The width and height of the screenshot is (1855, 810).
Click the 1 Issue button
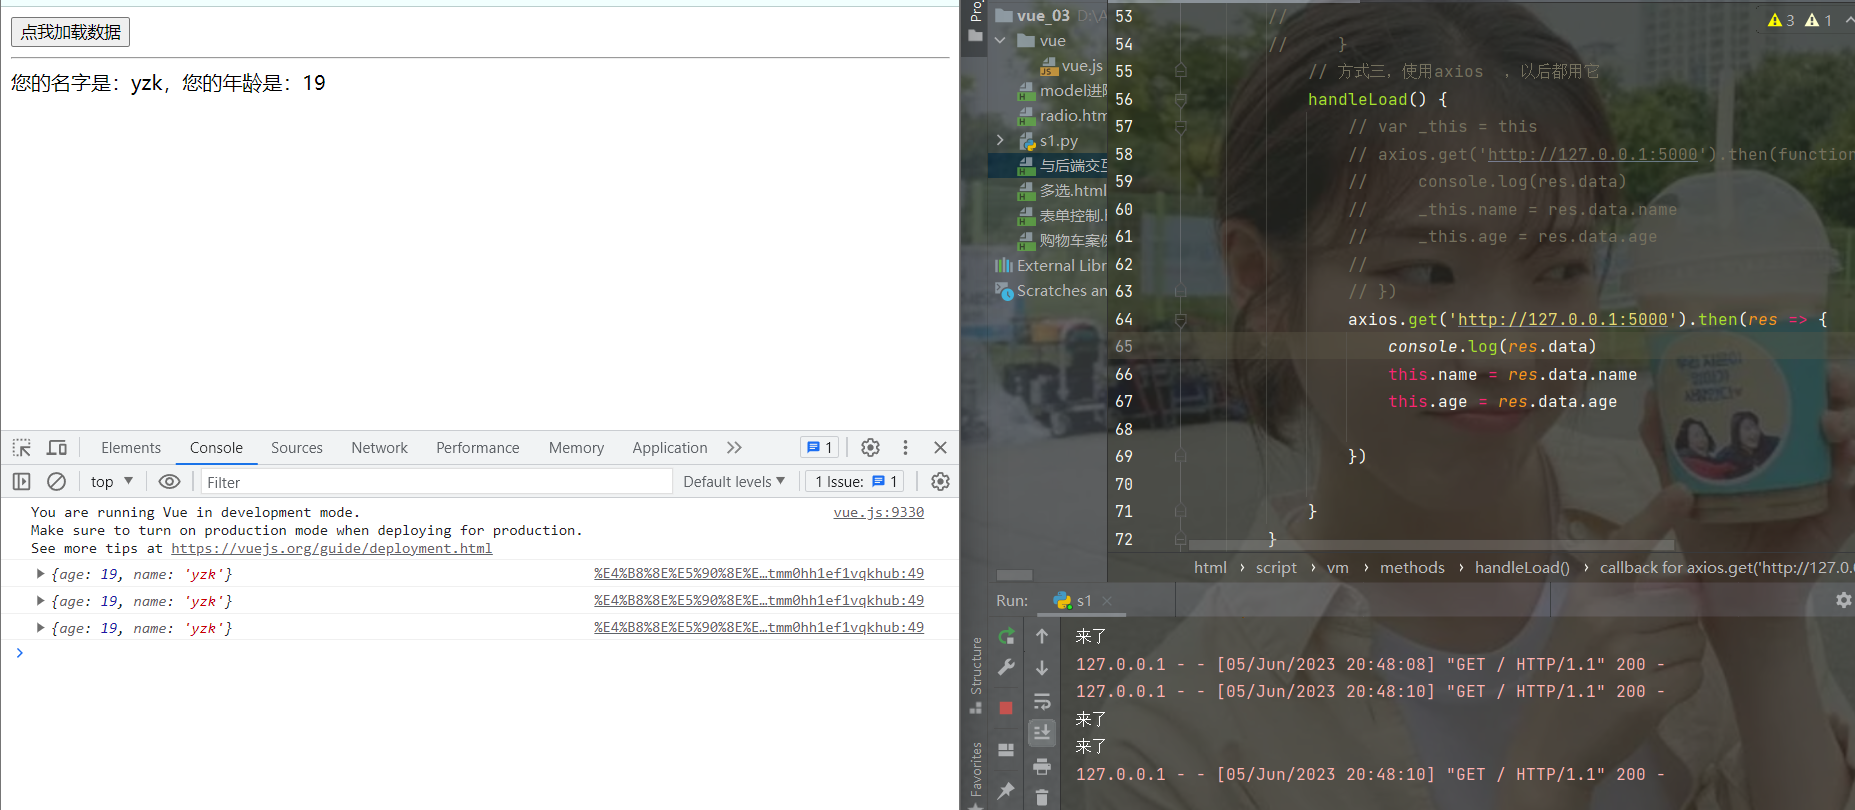[x=855, y=482]
